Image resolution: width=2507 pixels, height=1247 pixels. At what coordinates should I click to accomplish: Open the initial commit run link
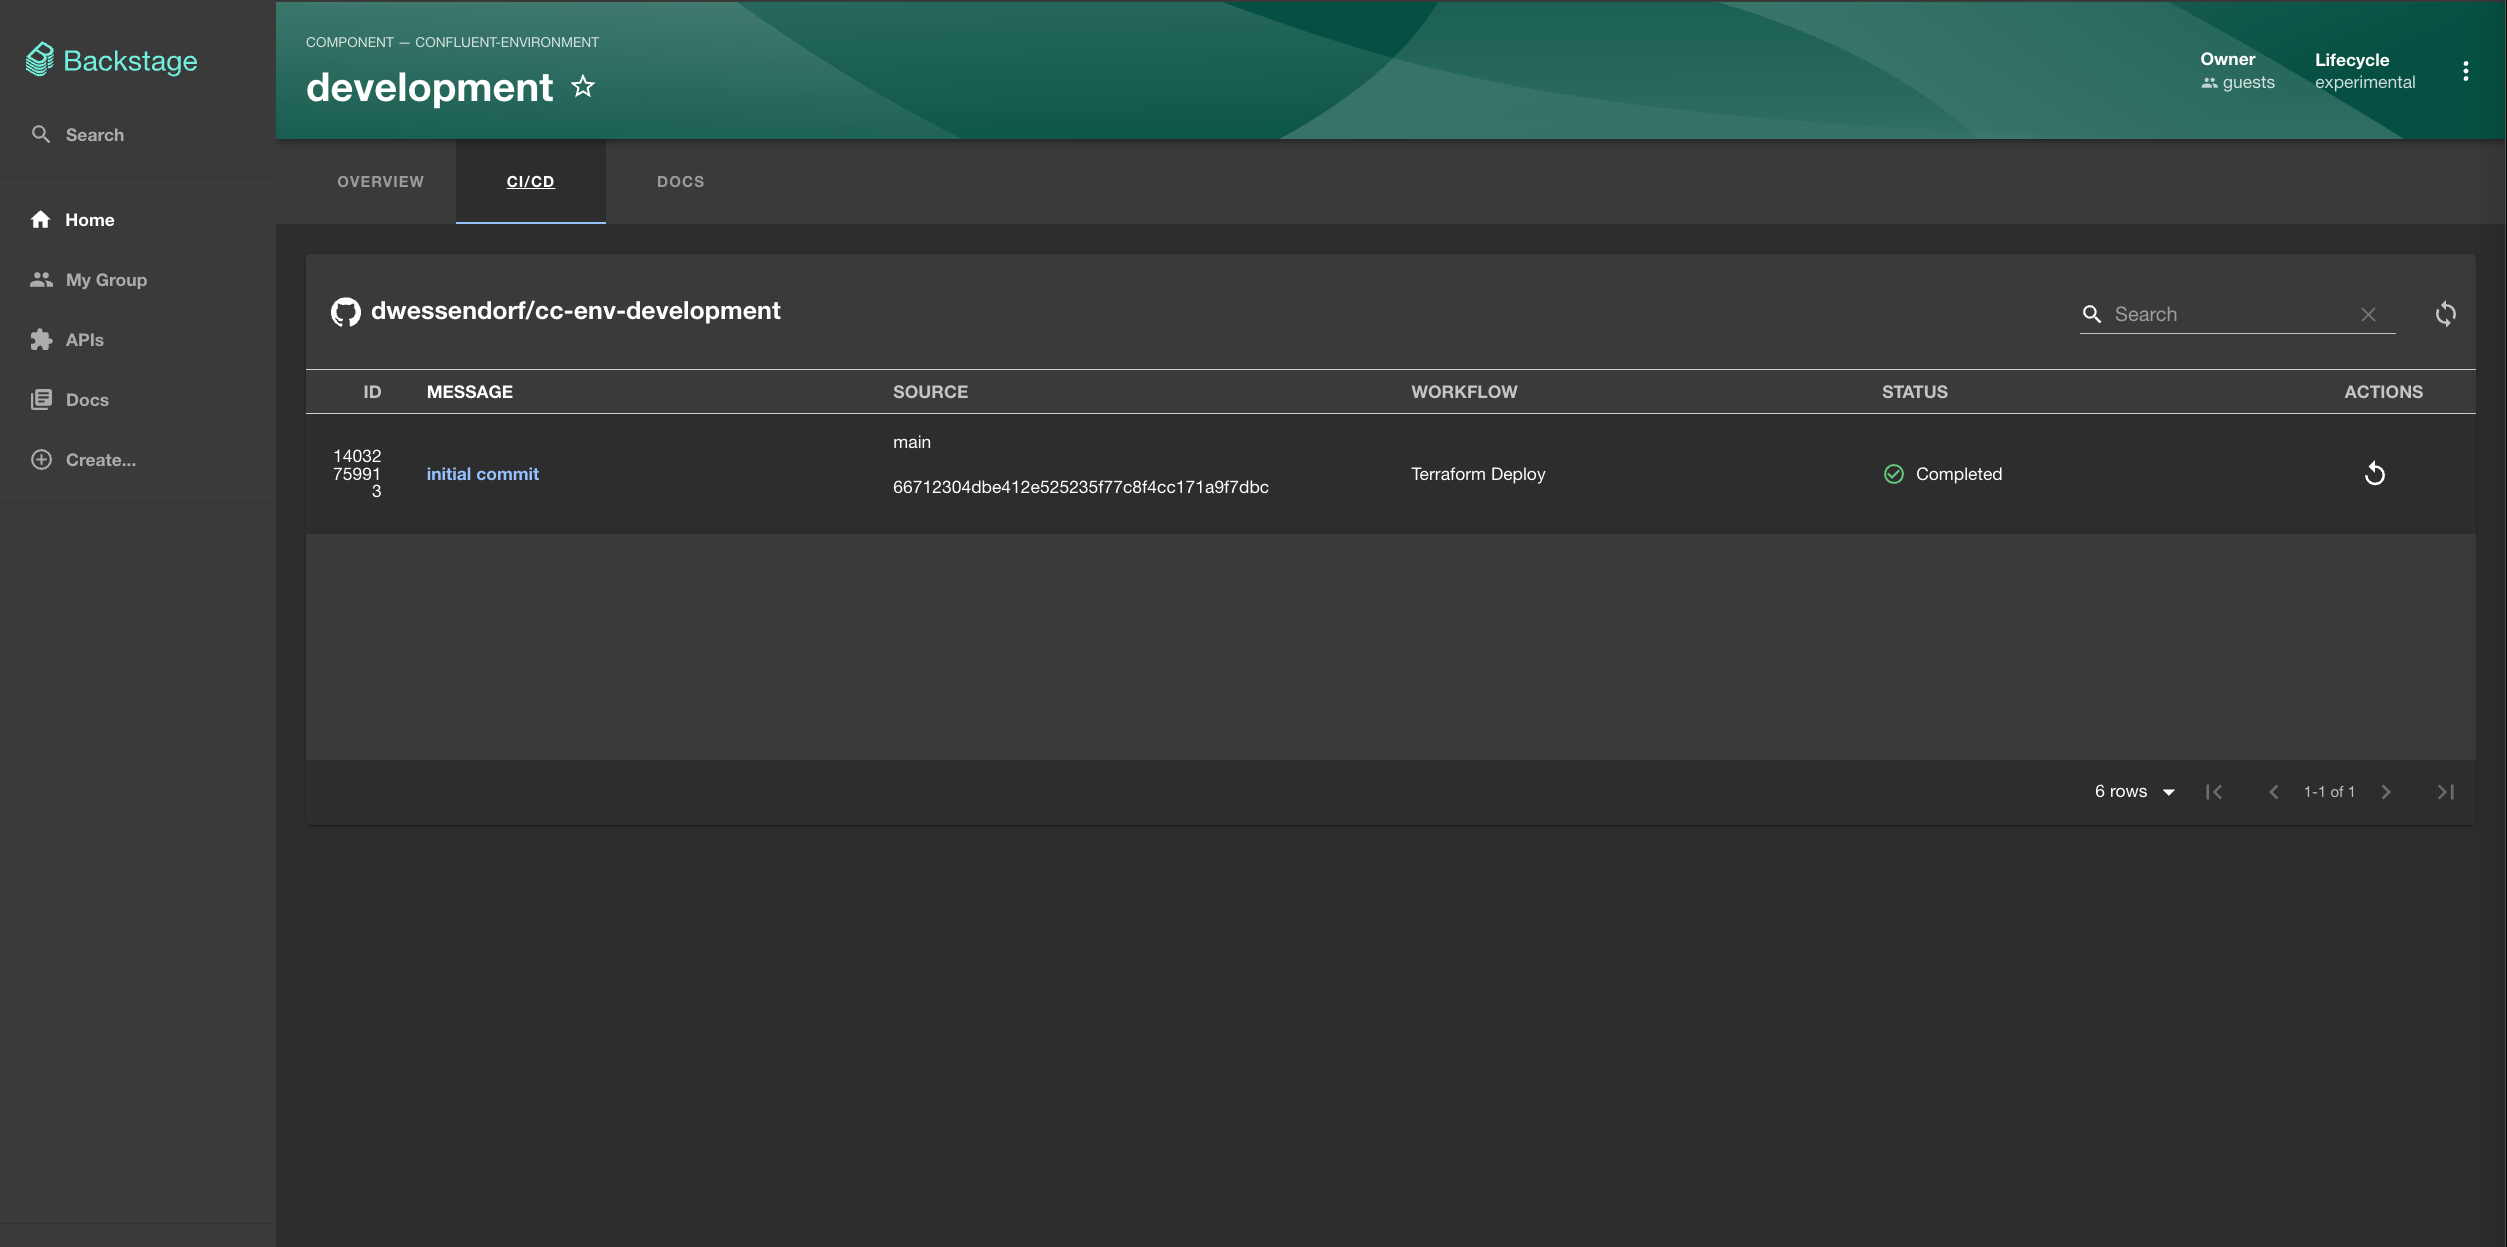[x=482, y=474]
